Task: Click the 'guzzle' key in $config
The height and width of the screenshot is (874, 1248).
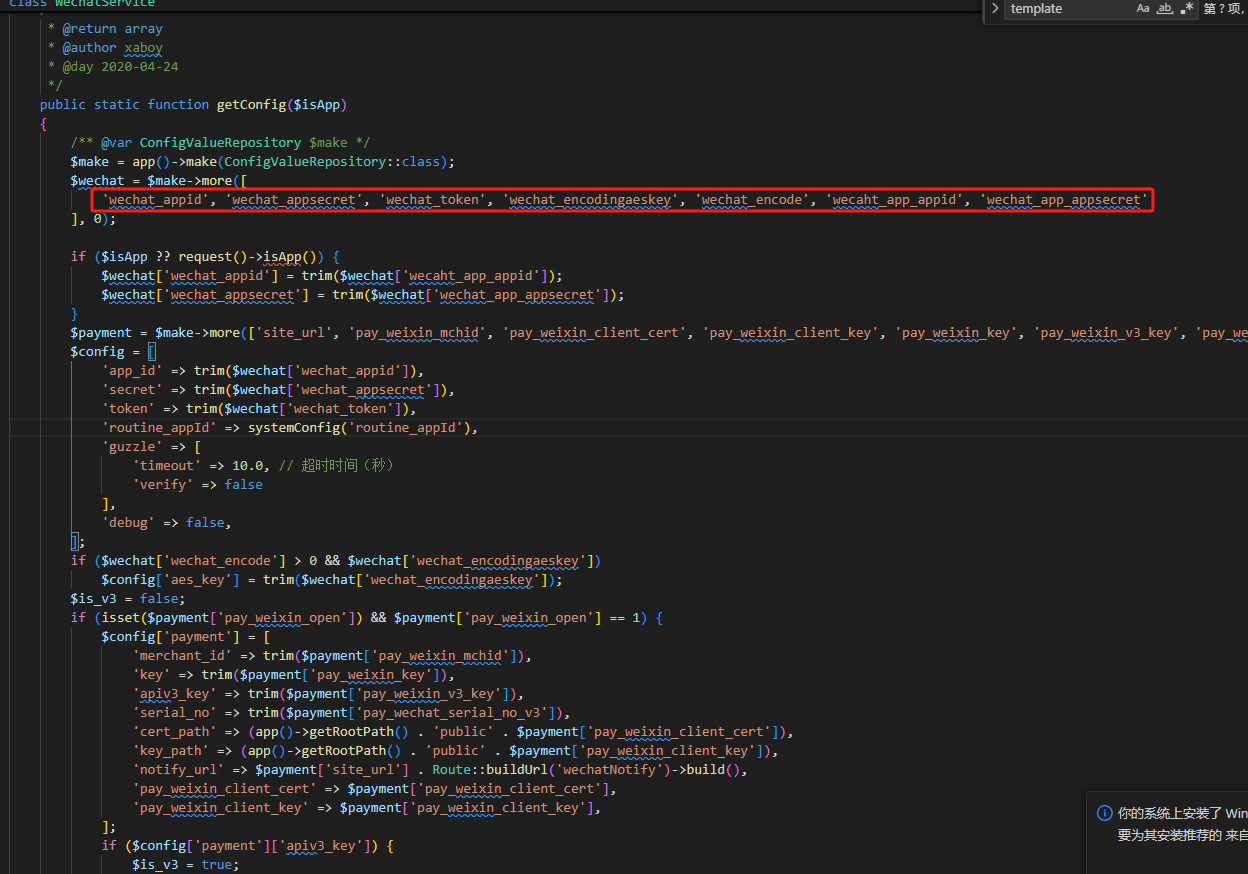Action: tap(133, 447)
